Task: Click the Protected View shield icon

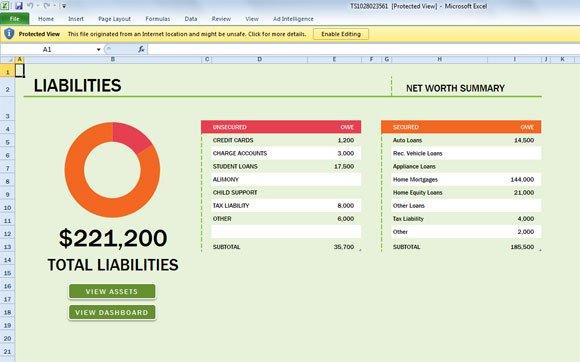Action: [x=9, y=34]
